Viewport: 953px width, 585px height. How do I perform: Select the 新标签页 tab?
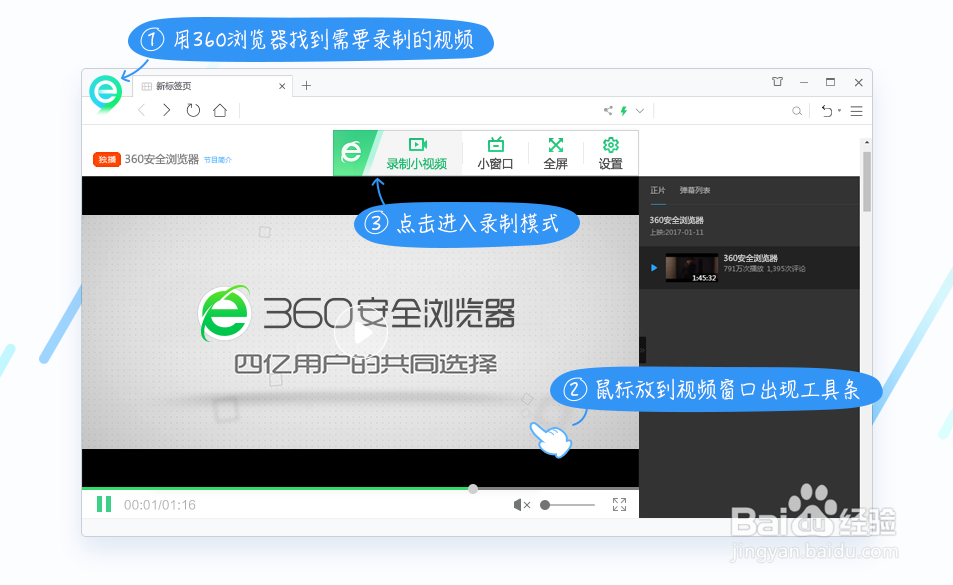click(213, 86)
